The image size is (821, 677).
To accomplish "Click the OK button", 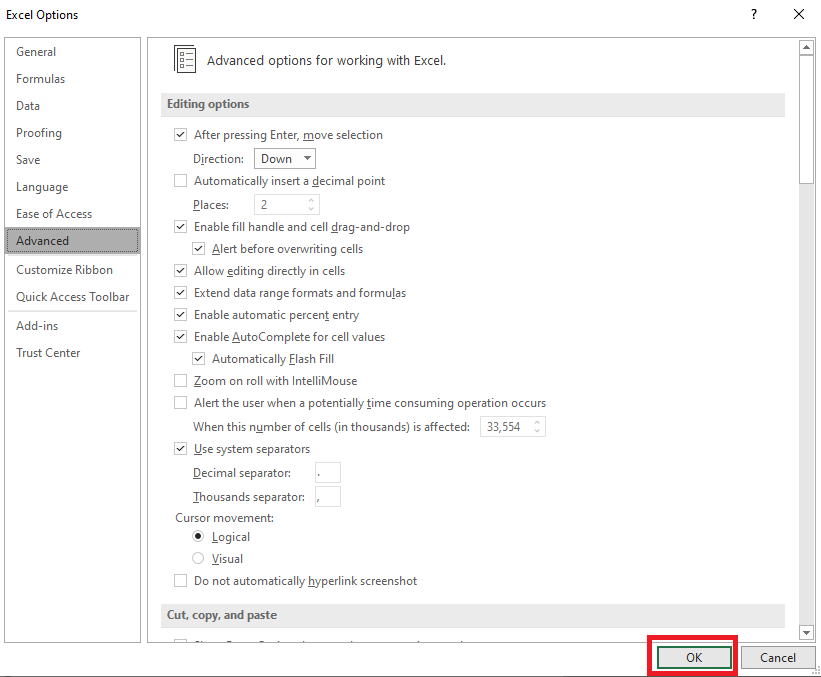I will point(694,658).
